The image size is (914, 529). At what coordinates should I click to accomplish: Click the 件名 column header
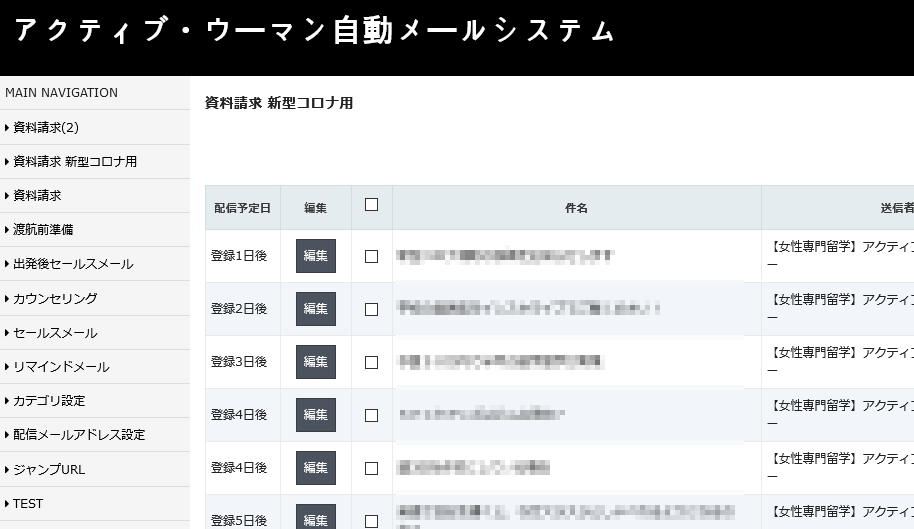(576, 208)
